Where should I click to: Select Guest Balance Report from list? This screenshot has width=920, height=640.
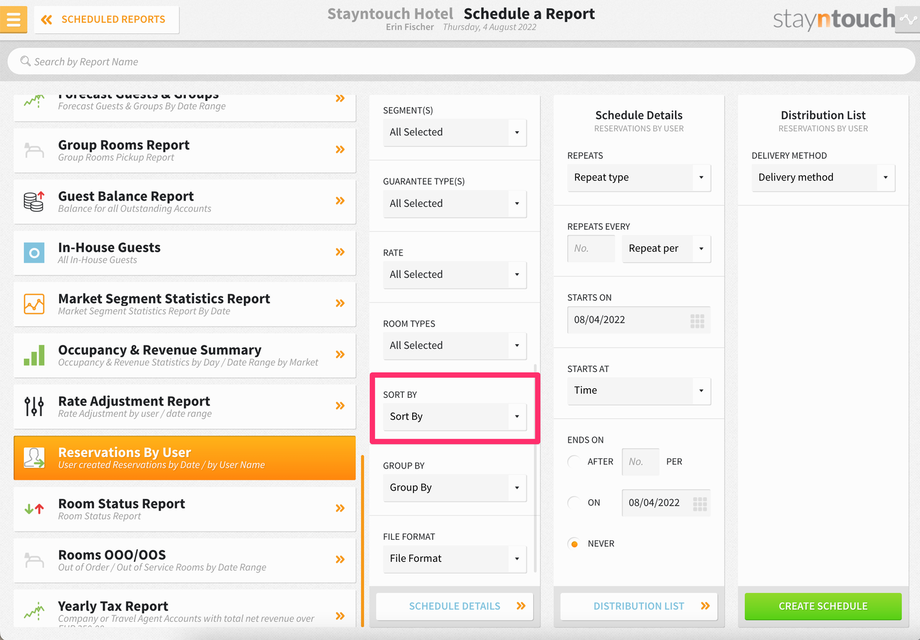point(185,201)
